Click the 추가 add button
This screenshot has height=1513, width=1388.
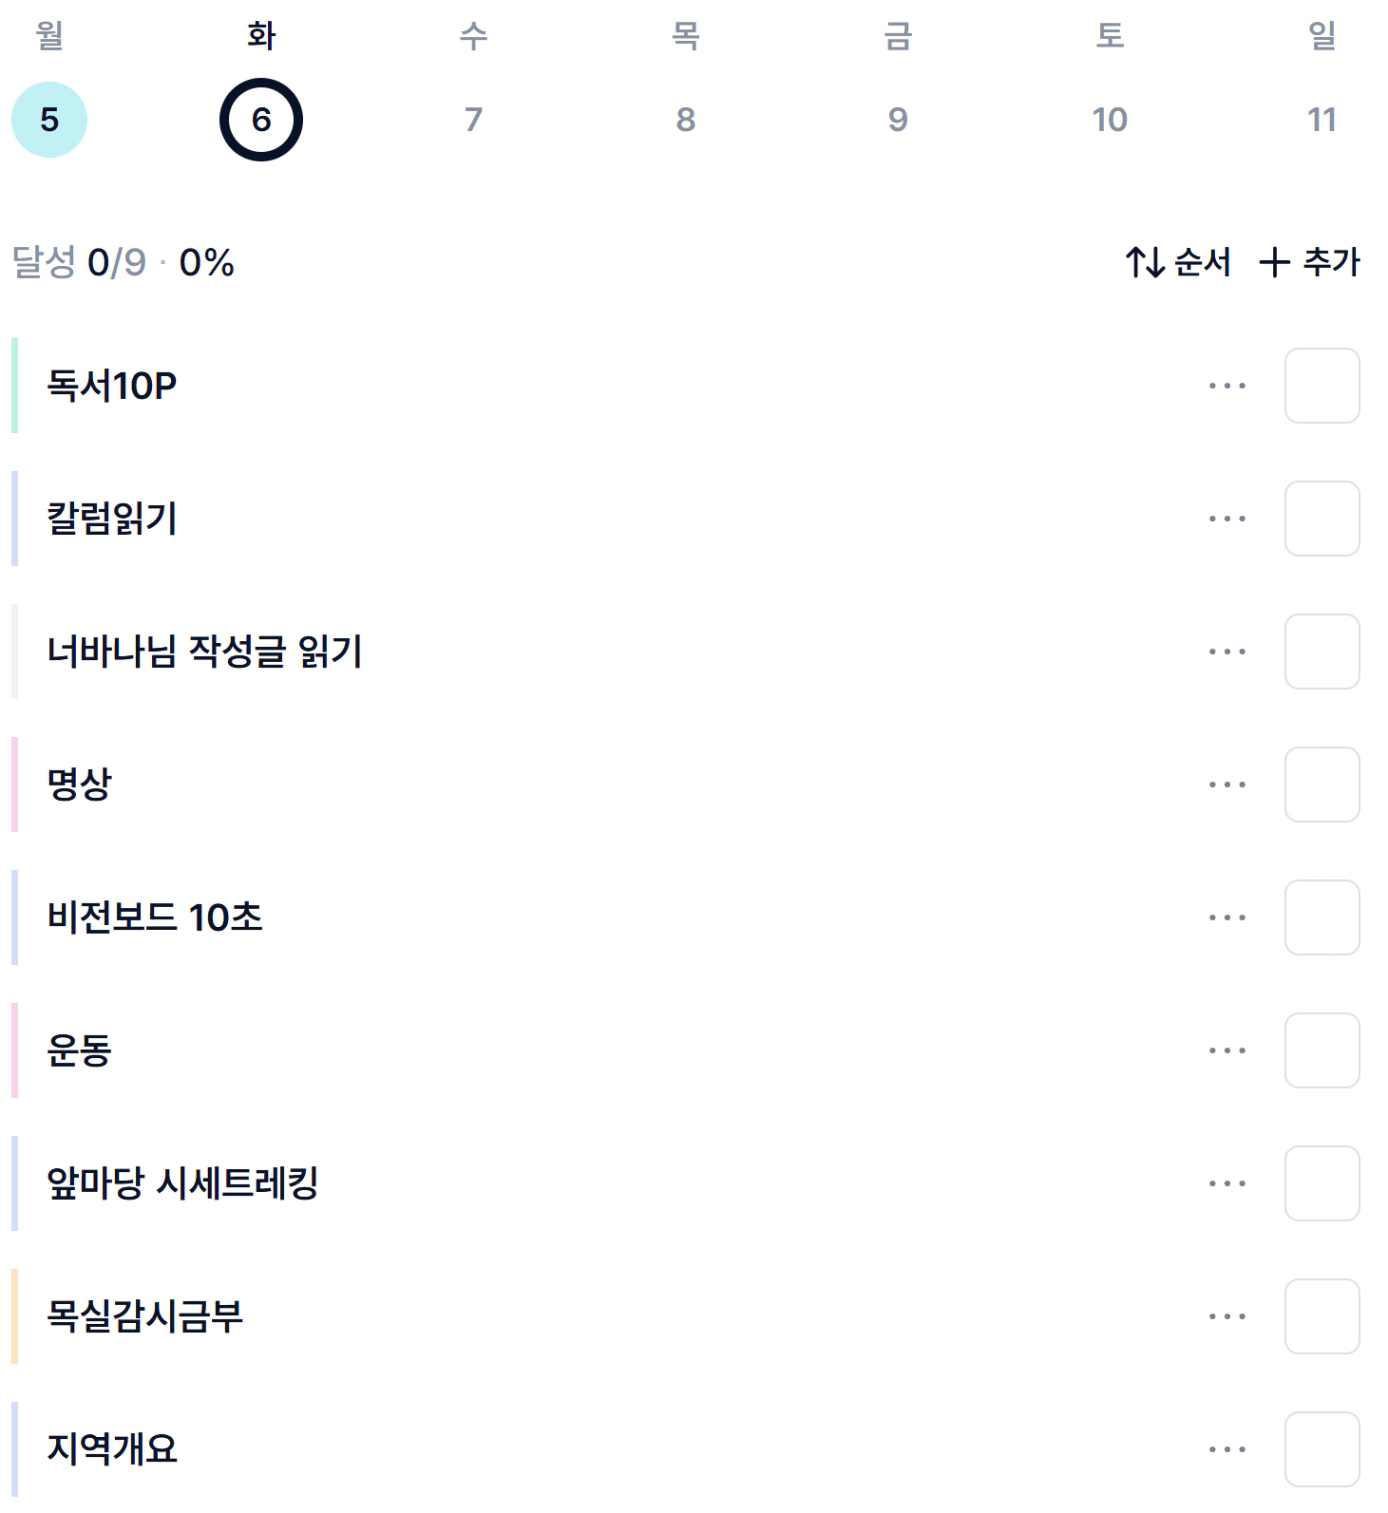tap(1310, 263)
